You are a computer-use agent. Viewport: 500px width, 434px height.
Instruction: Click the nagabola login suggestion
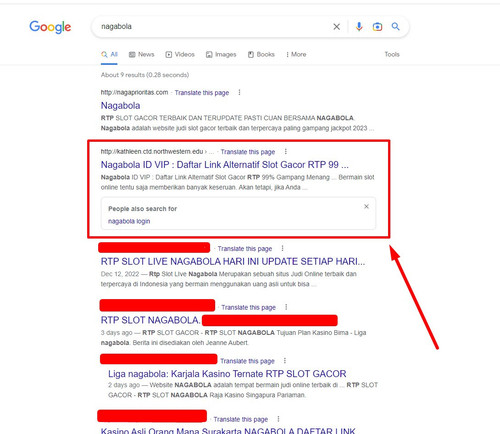[x=129, y=221]
